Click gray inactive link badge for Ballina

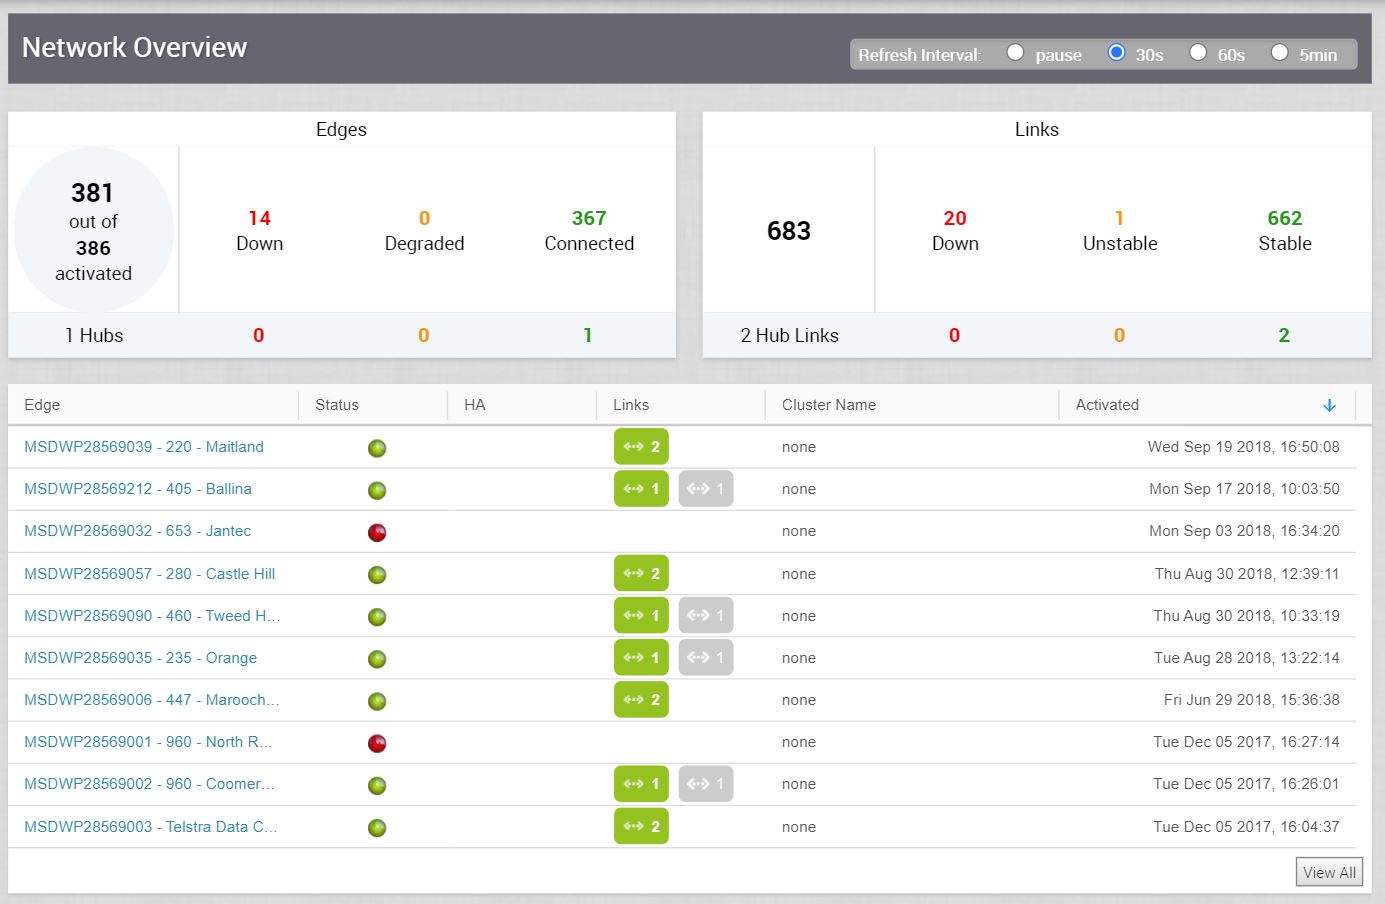[705, 489]
